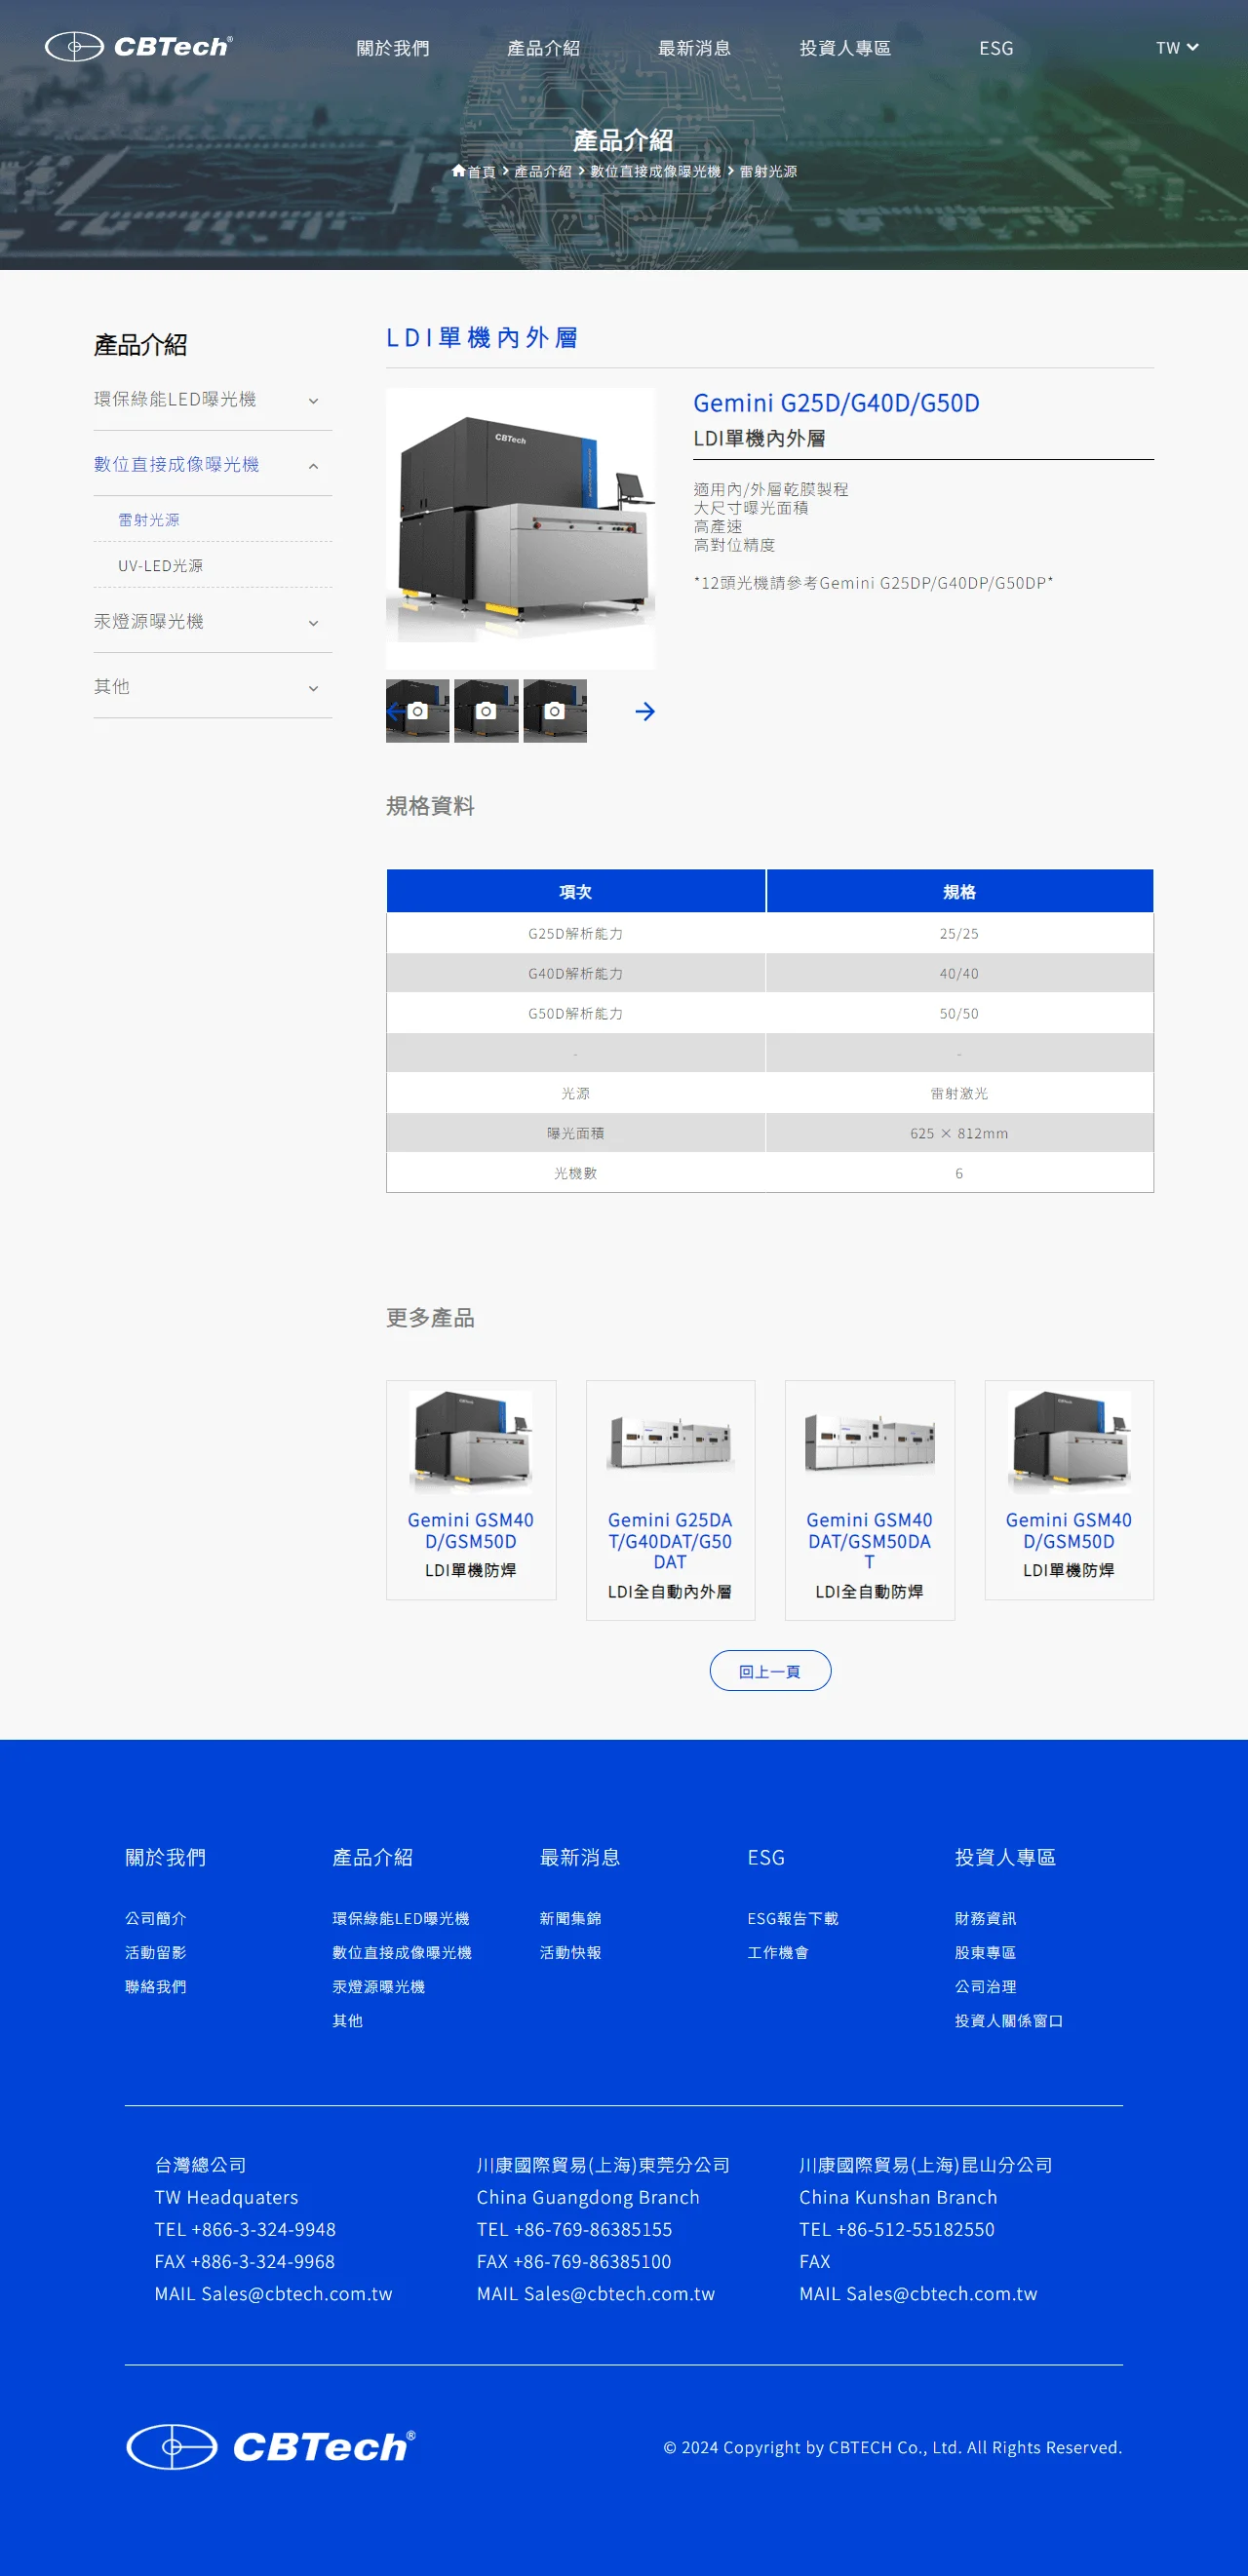Click Gemini G25D/G40D/G50D product title

[836, 403]
